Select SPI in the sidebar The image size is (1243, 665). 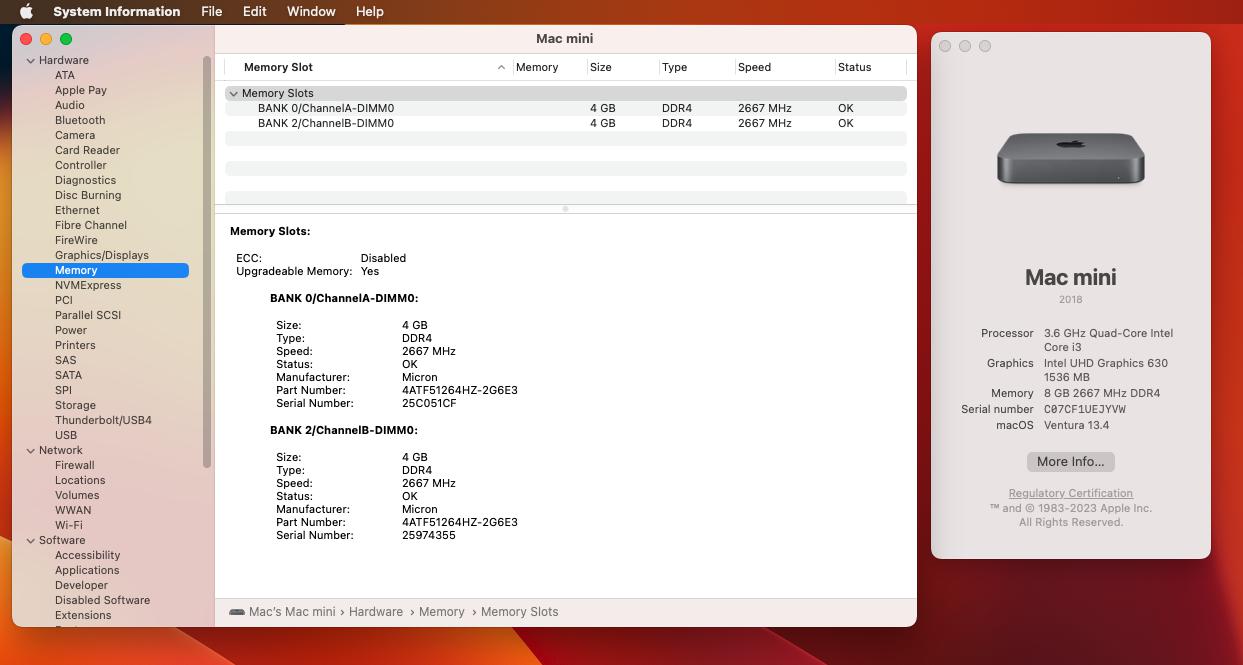63,390
